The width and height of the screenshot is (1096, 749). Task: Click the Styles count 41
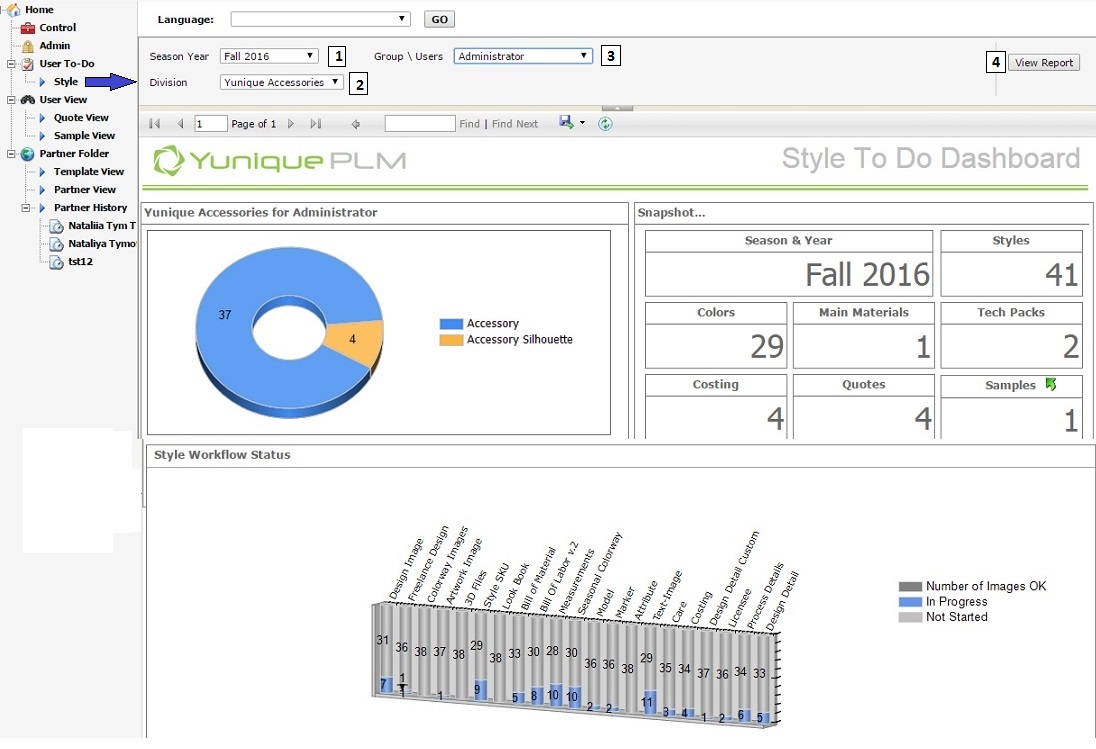[x=1061, y=275]
